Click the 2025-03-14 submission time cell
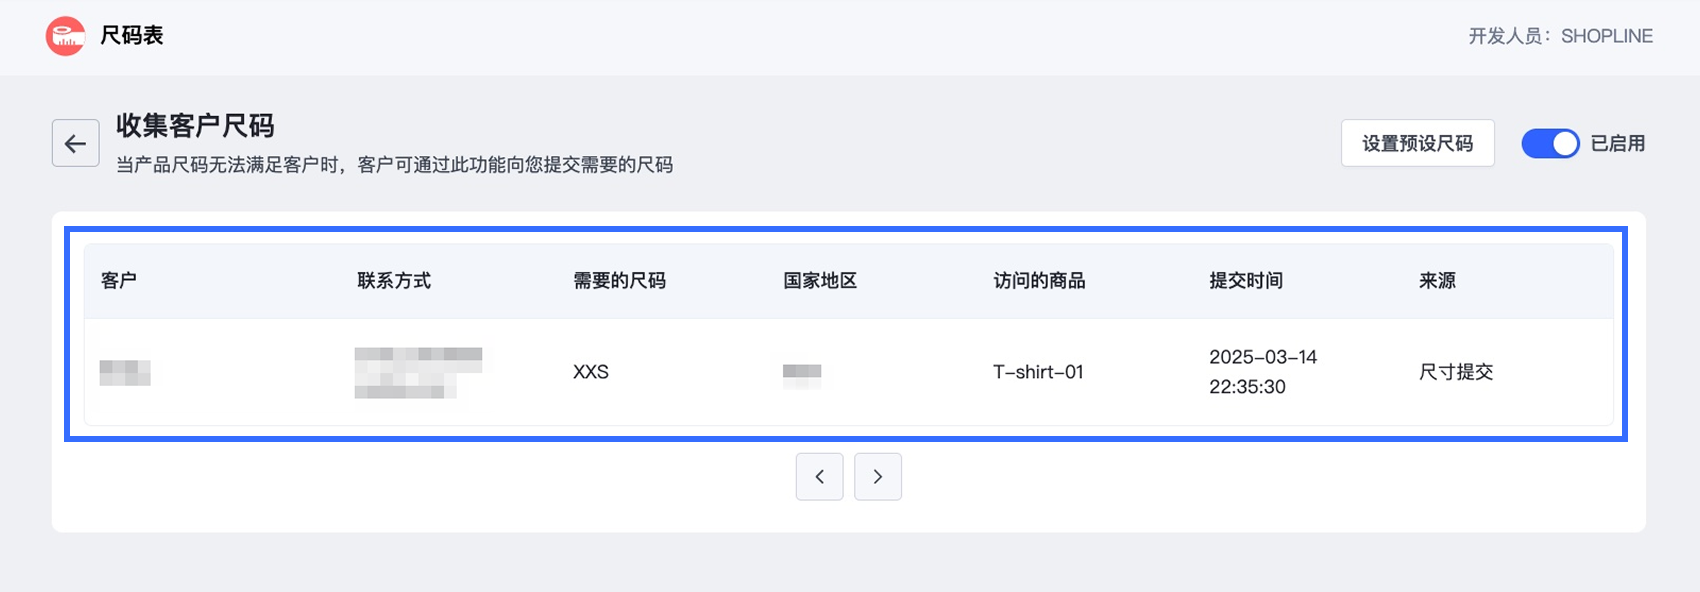This screenshot has height=592, width=1700. [1263, 372]
